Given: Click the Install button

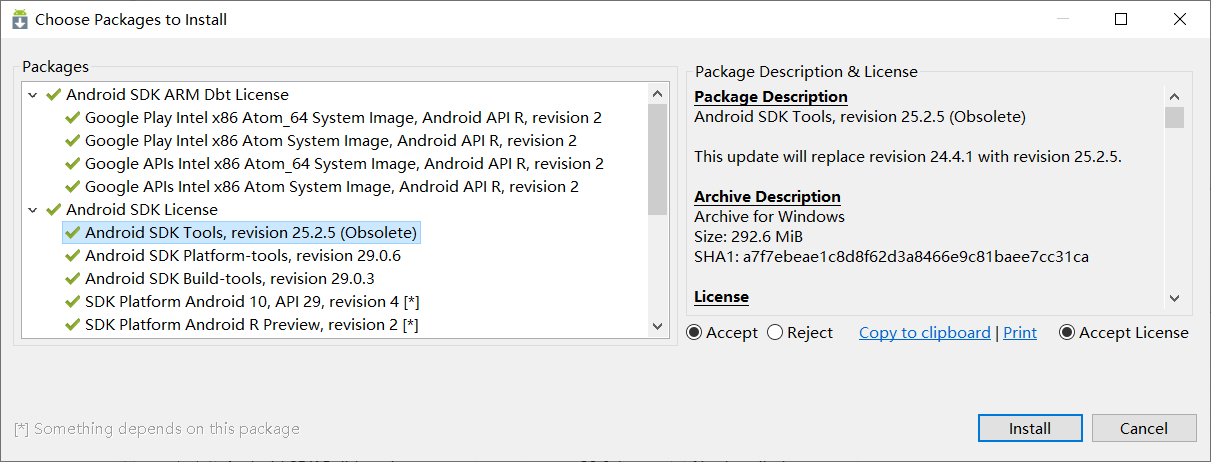Looking at the screenshot, I should click(x=1029, y=428).
